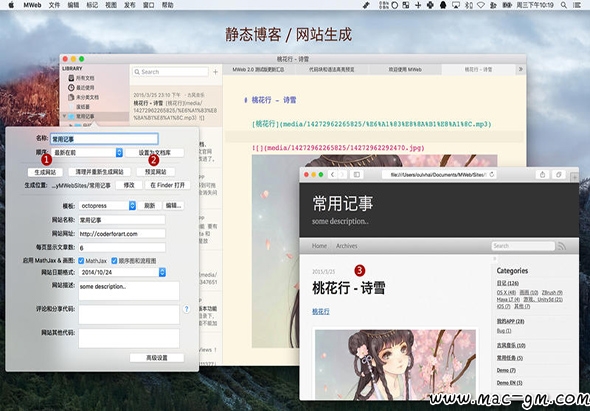Open the octopress template dropdown
The height and width of the screenshot is (411, 590).
107,206
